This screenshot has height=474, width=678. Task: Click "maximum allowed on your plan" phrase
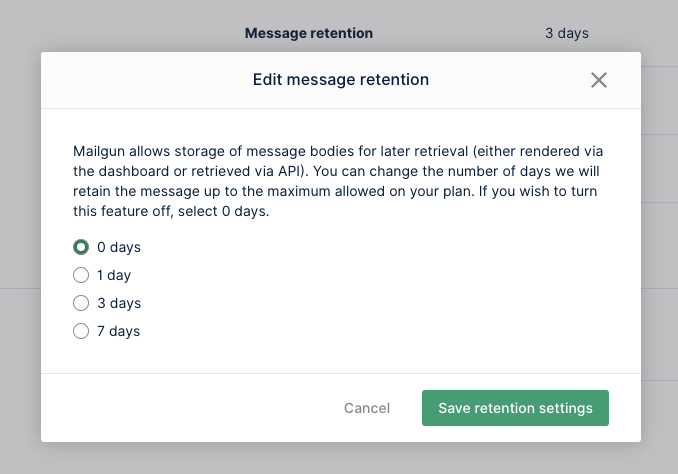[x=369, y=191]
